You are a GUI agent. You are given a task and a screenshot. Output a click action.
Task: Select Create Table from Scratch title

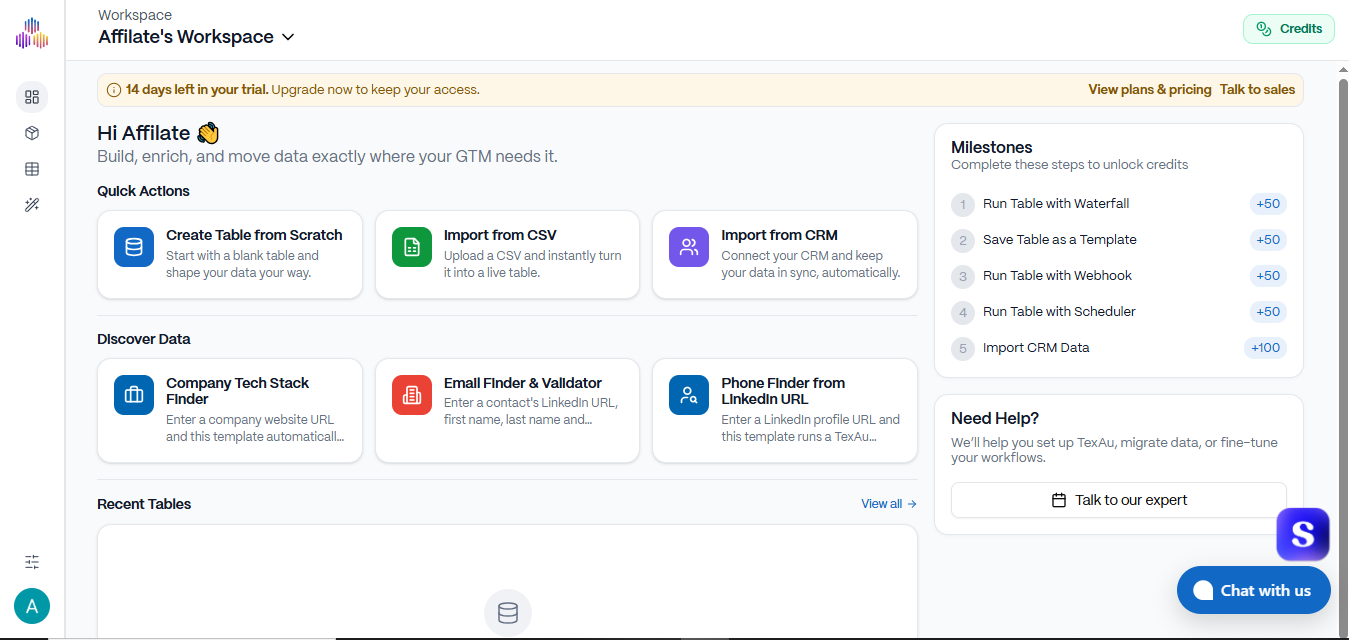tap(254, 235)
